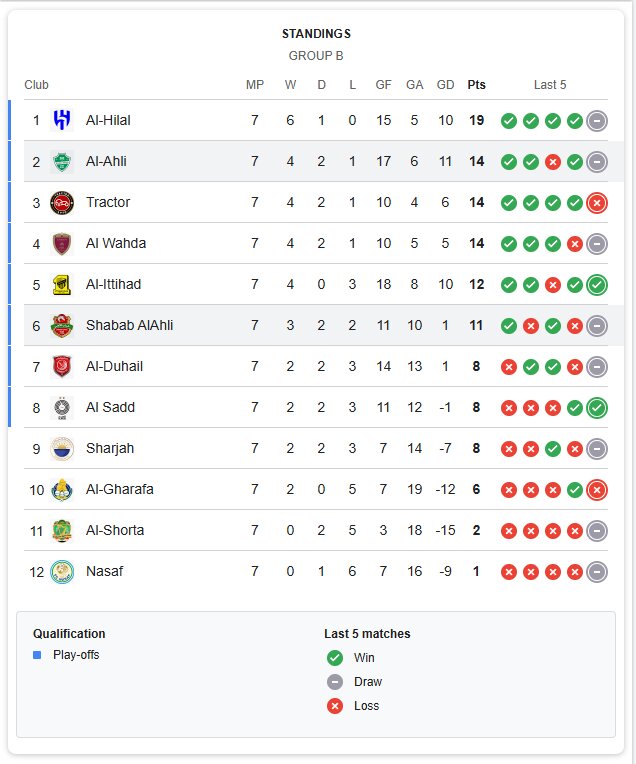The width and height of the screenshot is (636, 764).
Task: Click the Al Wahda club crest
Action: (x=62, y=243)
